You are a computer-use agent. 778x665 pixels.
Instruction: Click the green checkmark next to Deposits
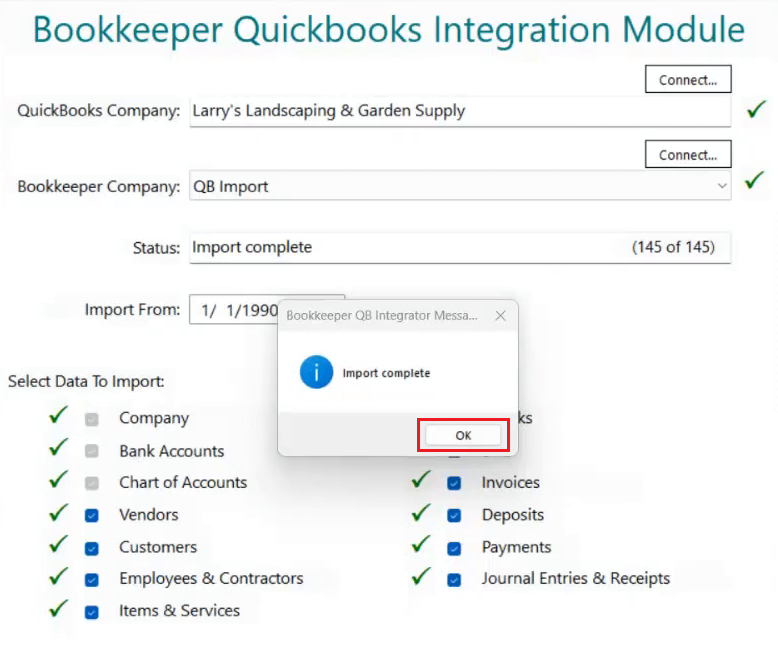coord(421,512)
